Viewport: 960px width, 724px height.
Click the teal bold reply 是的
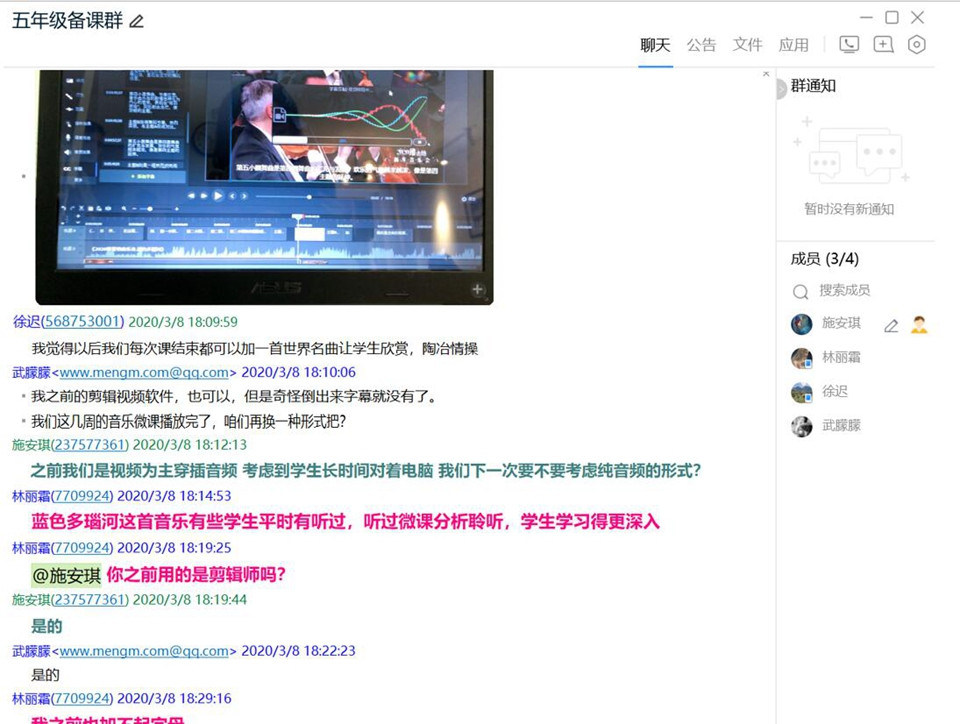coord(47,626)
